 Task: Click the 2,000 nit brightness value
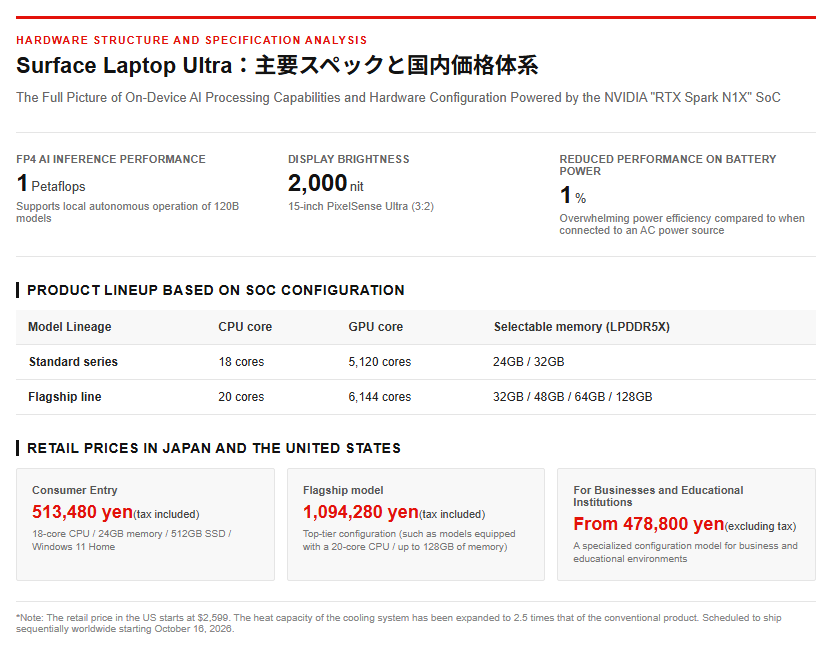326,184
